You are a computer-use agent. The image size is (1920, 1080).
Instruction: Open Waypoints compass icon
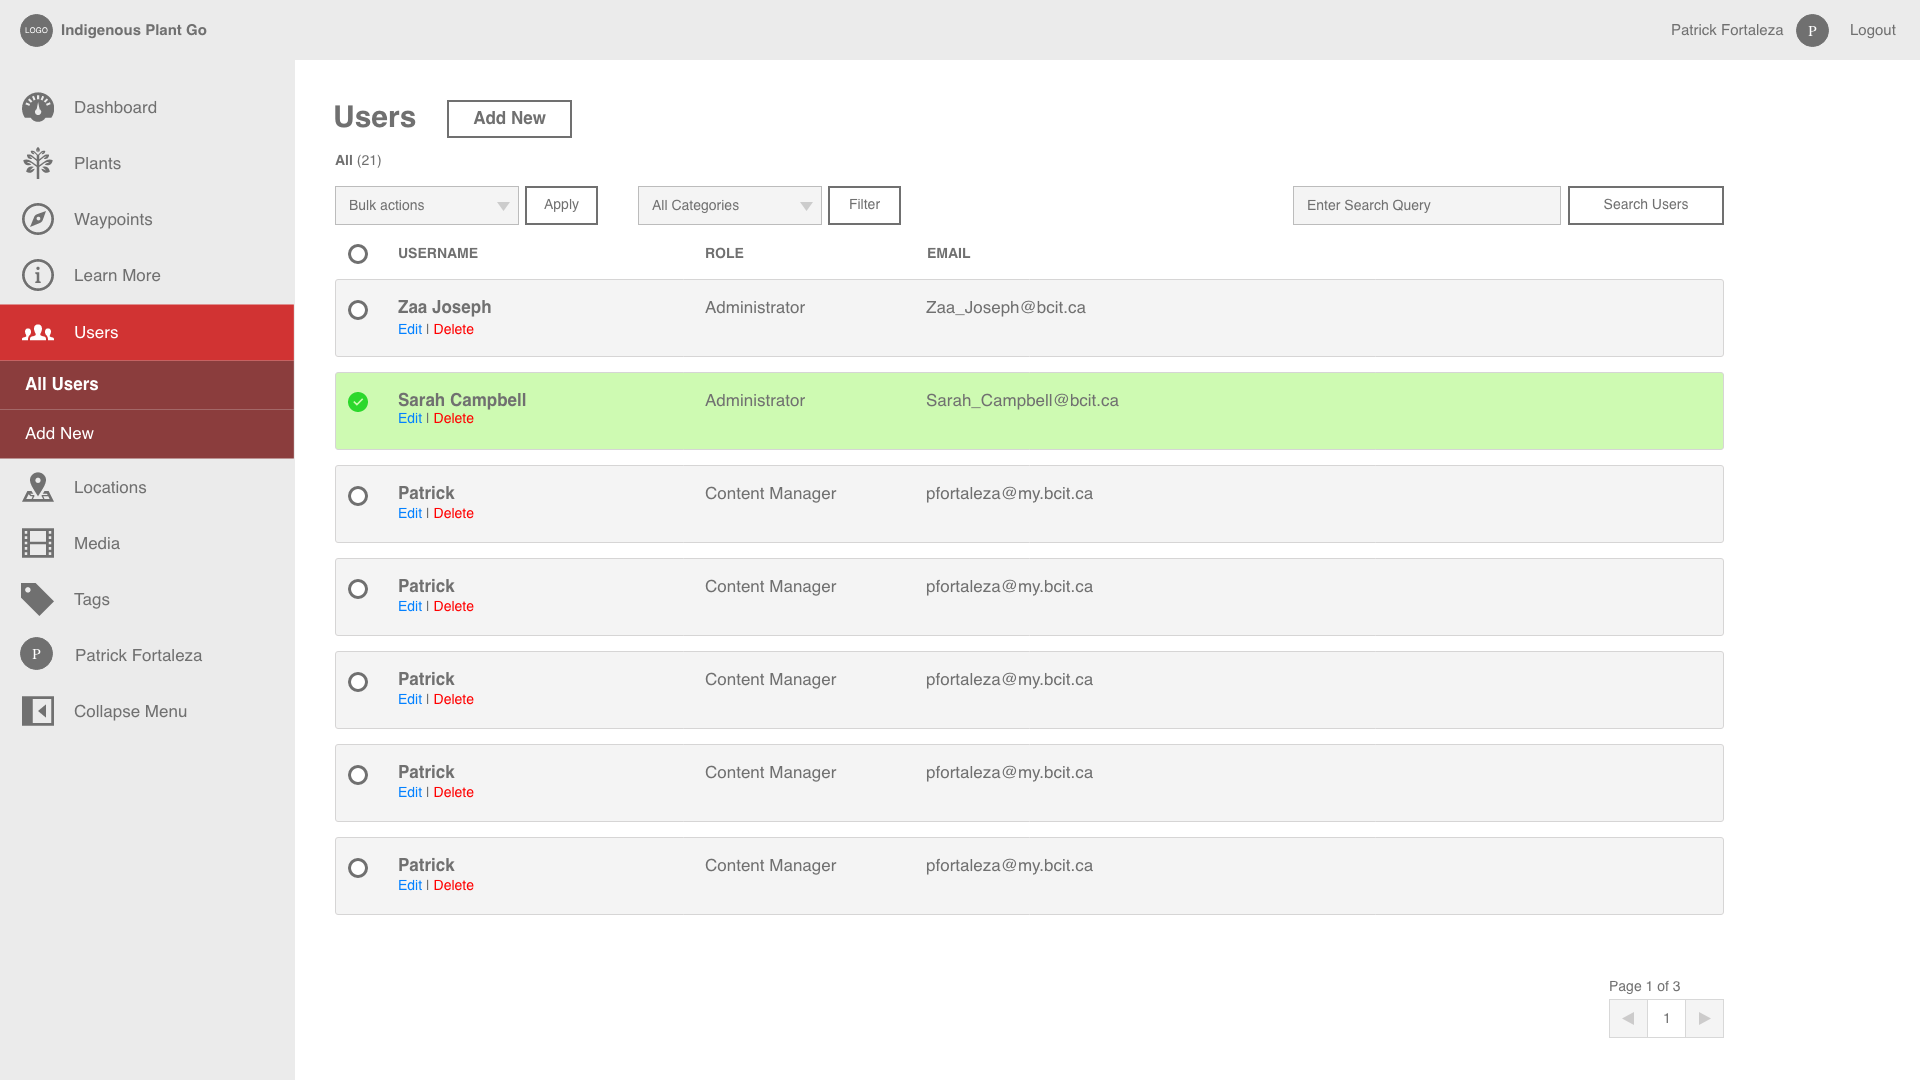pyautogui.click(x=38, y=219)
